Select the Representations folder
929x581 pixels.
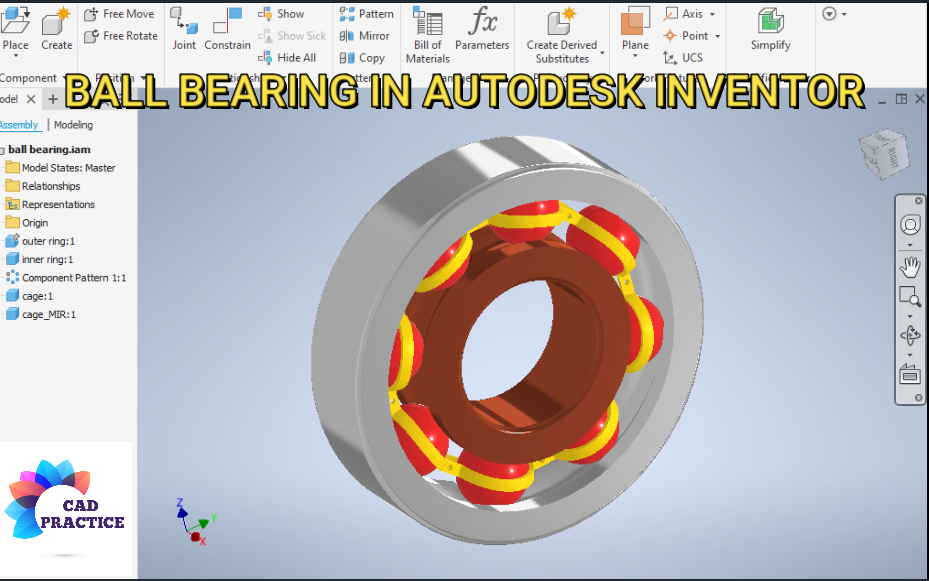[x=50, y=204]
